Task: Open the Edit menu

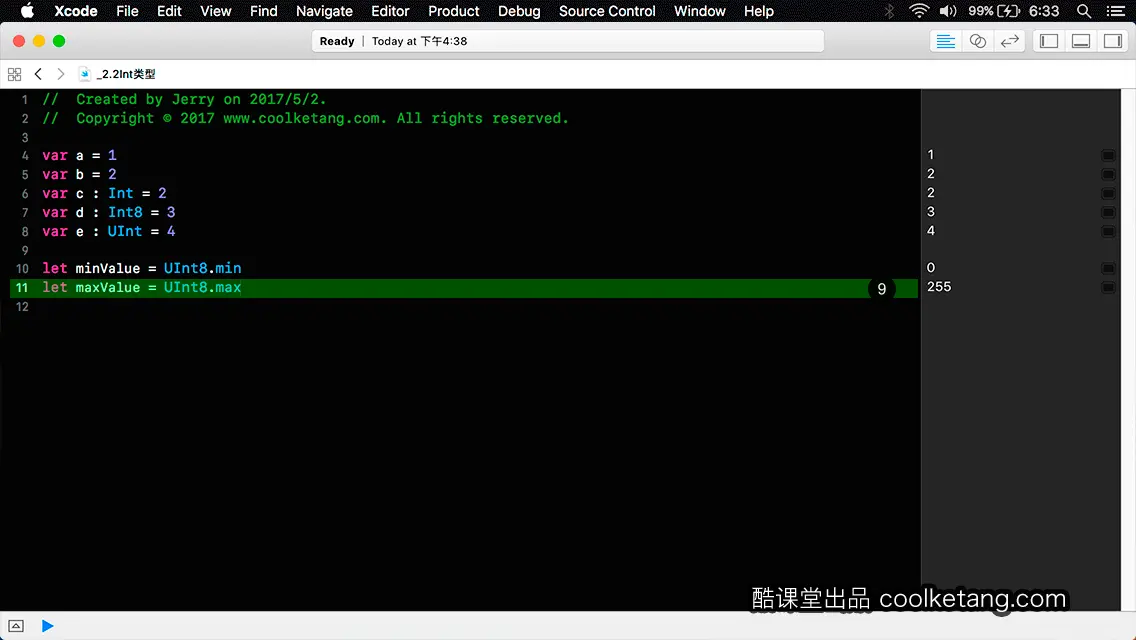Action: click(x=170, y=11)
